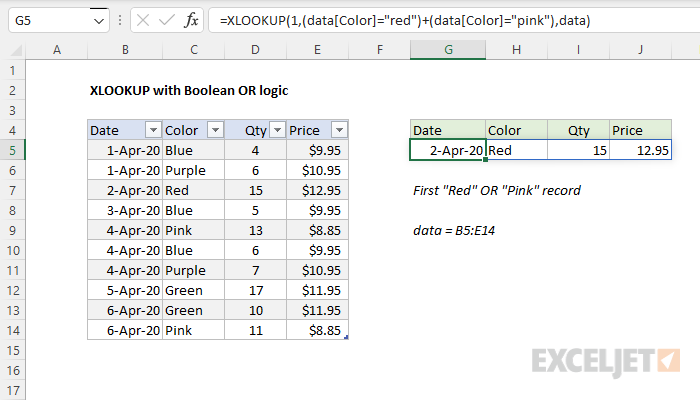
Task: Click the green Date header in G4
Action: tap(448, 130)
